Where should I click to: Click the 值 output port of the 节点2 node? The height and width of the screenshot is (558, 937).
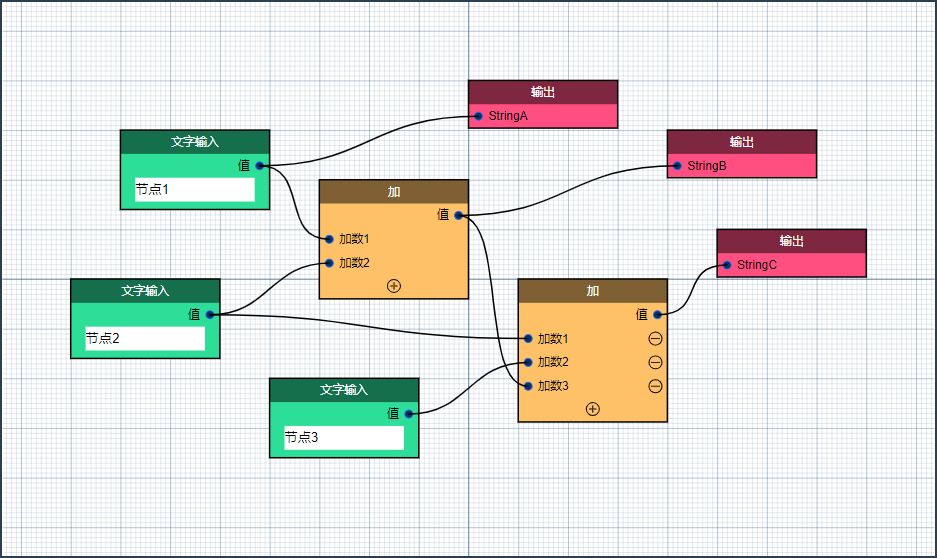pyautogui.click(x=210, y=315)
